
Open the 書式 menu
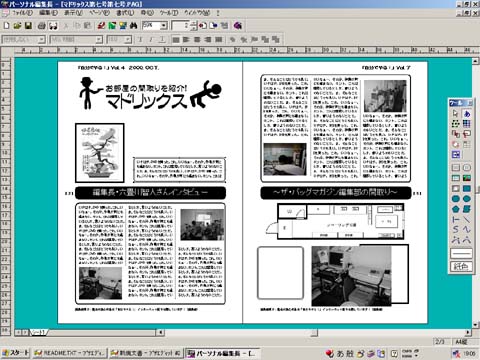[125, 13]
